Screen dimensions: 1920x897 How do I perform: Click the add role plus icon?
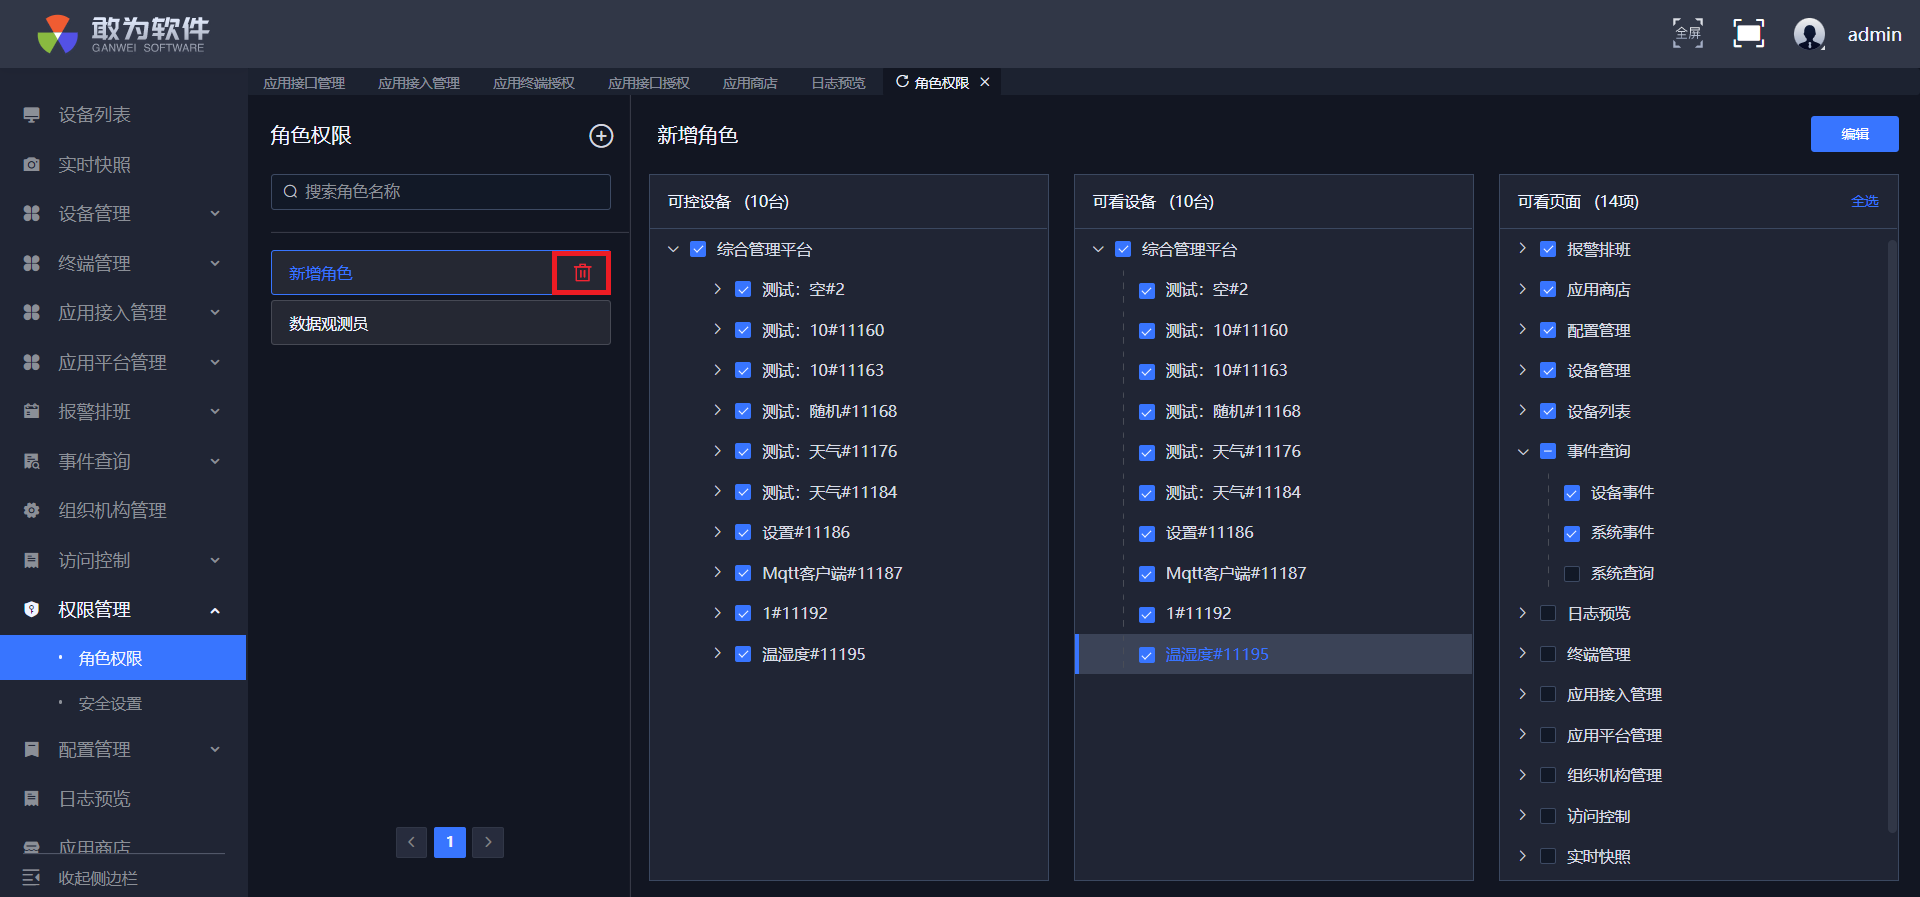[x=600, y=136]
